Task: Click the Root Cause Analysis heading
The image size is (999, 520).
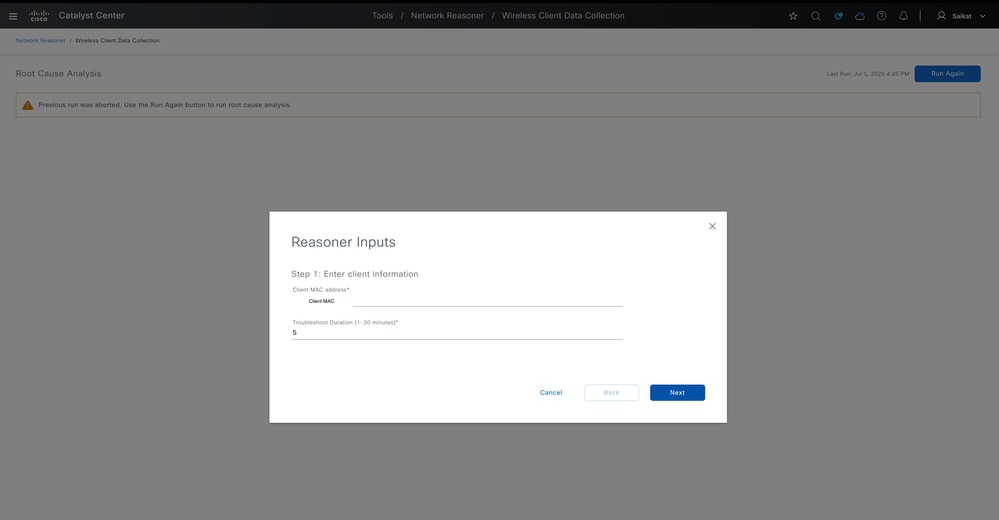Action: pyautogui.click(x=59, y=73)
